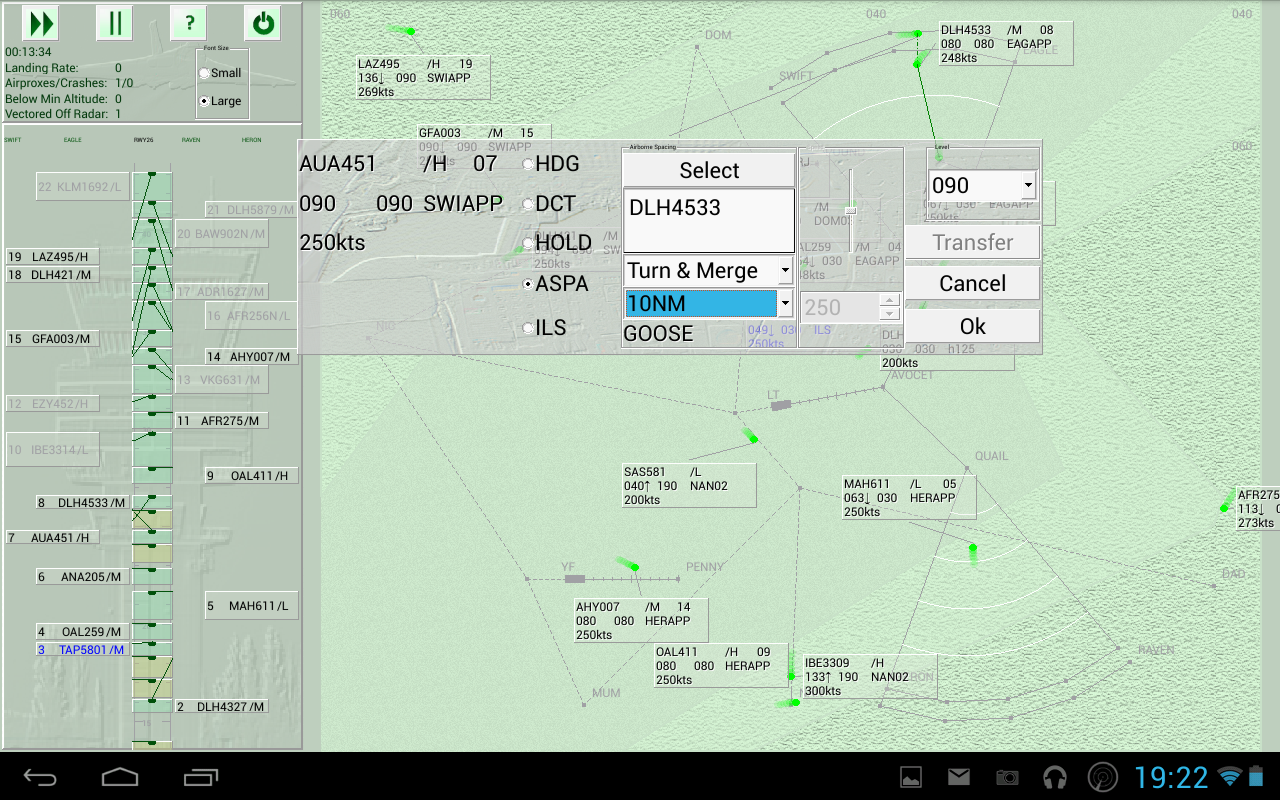Select flight strip 11 AFR275/M
1280x800 pixels.
[221, 421]
